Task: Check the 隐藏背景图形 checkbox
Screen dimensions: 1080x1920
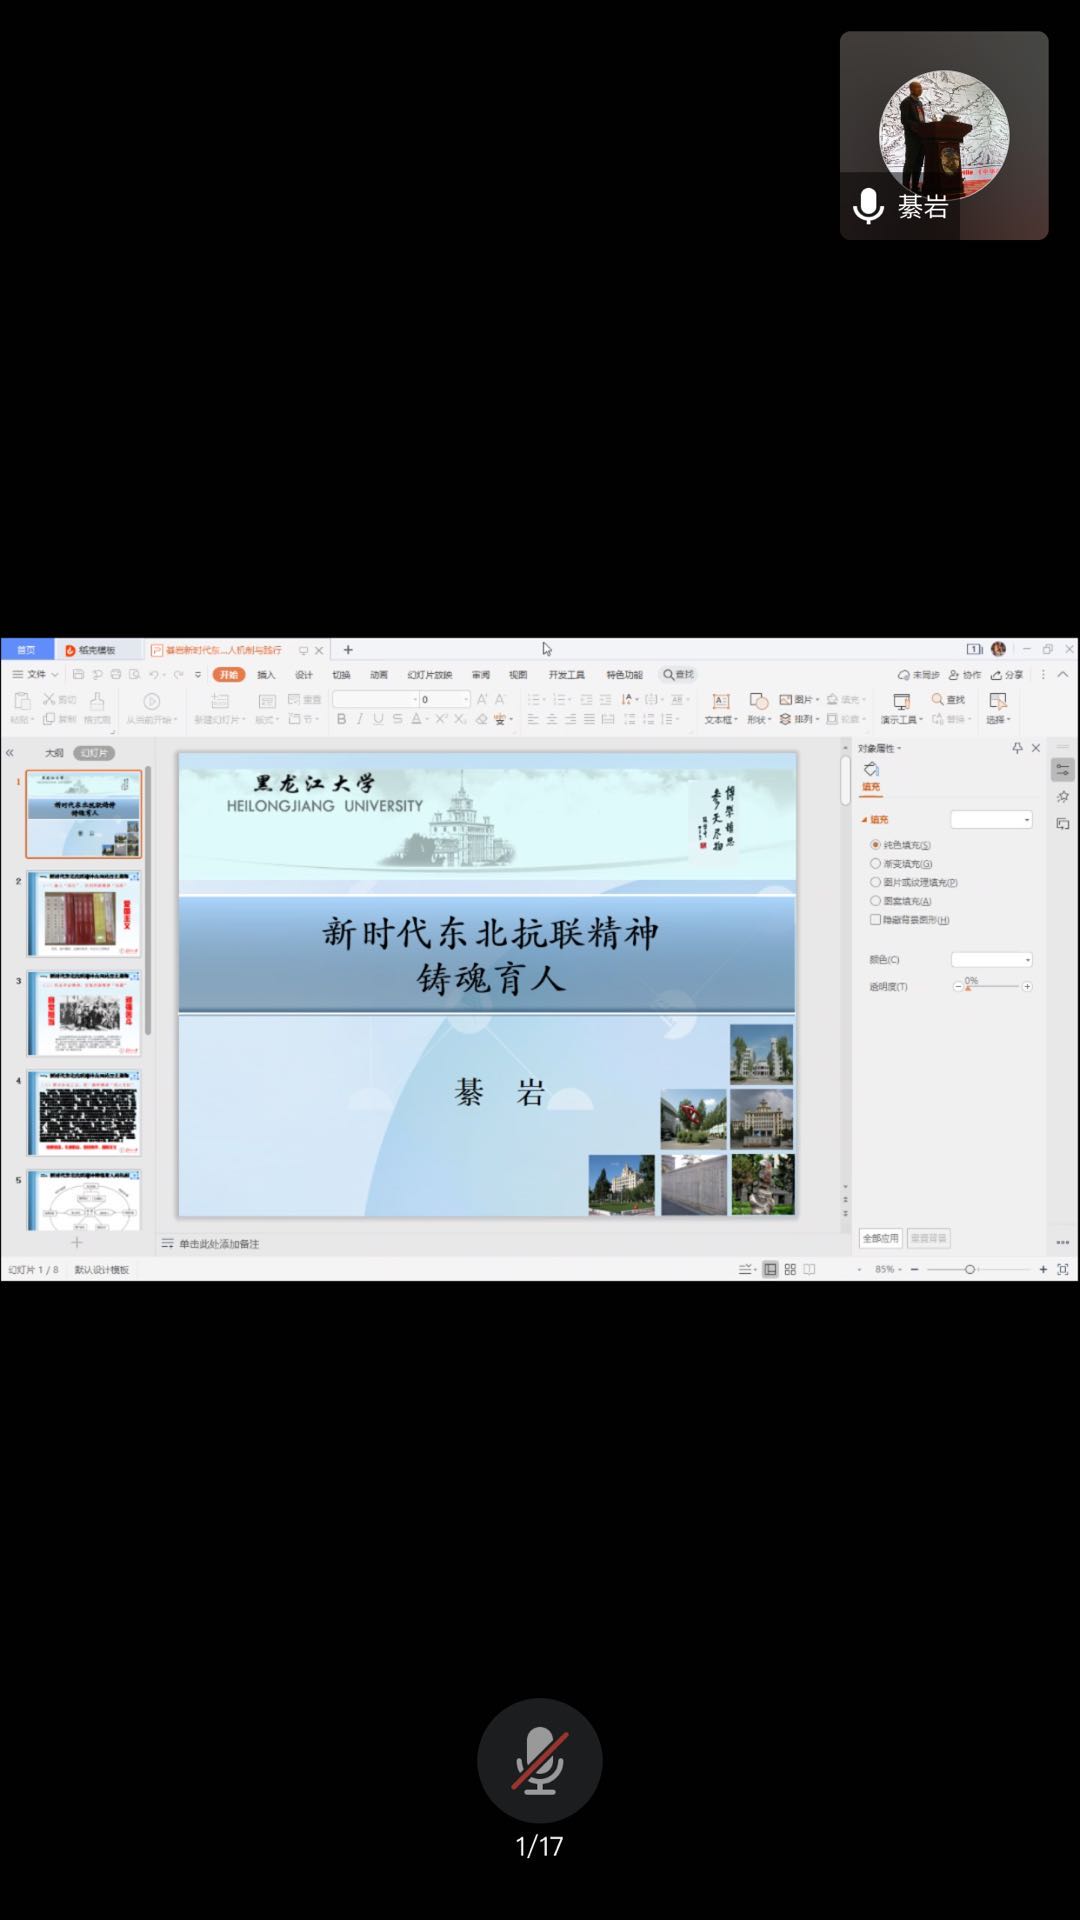Action: [x=876, y=920]
